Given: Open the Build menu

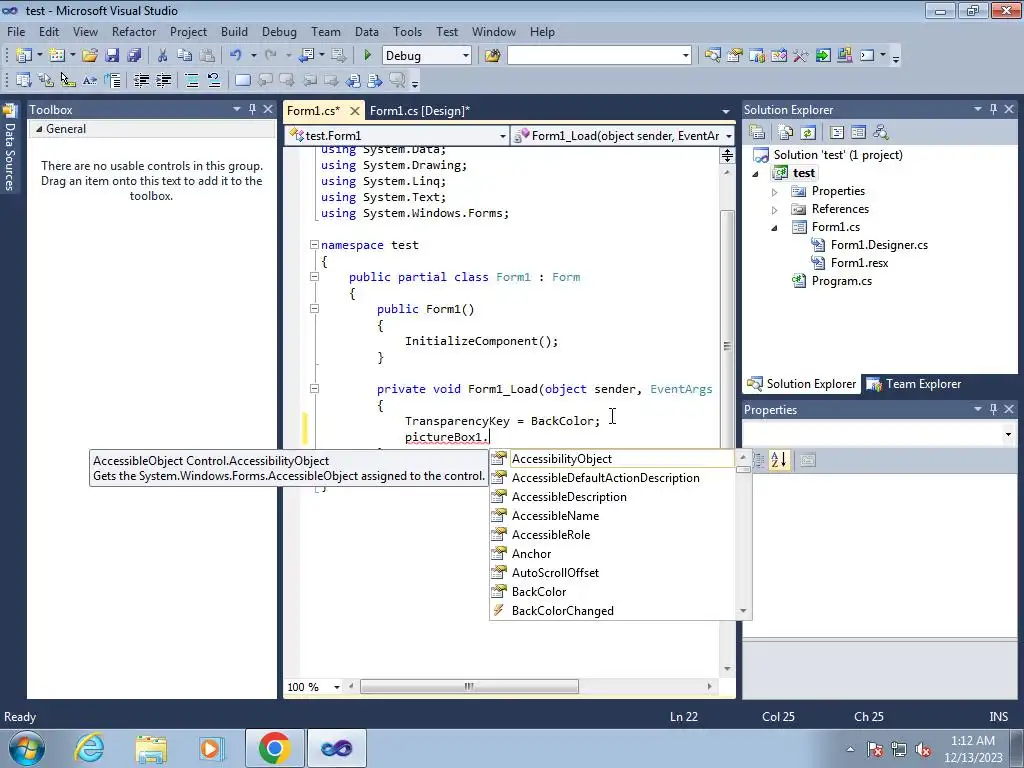Looking at the screenshot, I should coord(234,31).
